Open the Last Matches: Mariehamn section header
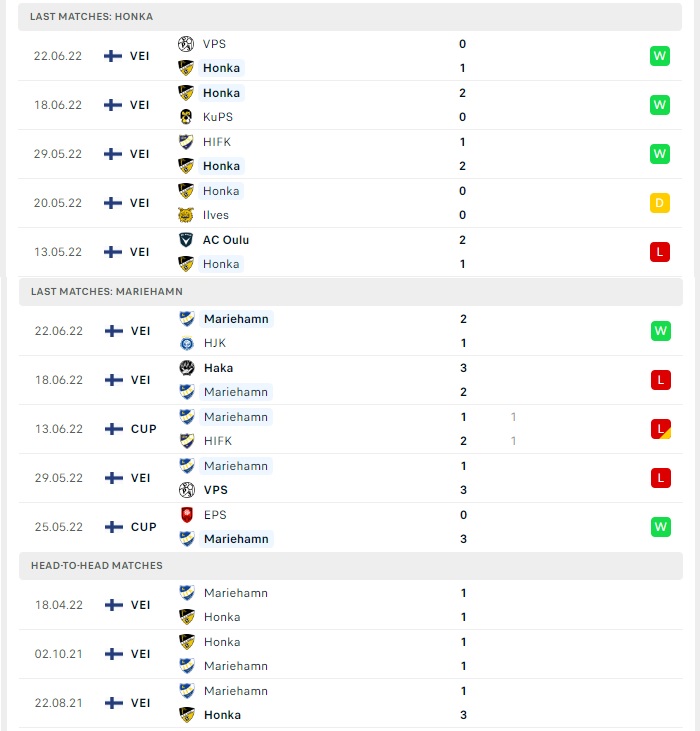The height and width of the screenshot is (731, 700). point(351,292)
